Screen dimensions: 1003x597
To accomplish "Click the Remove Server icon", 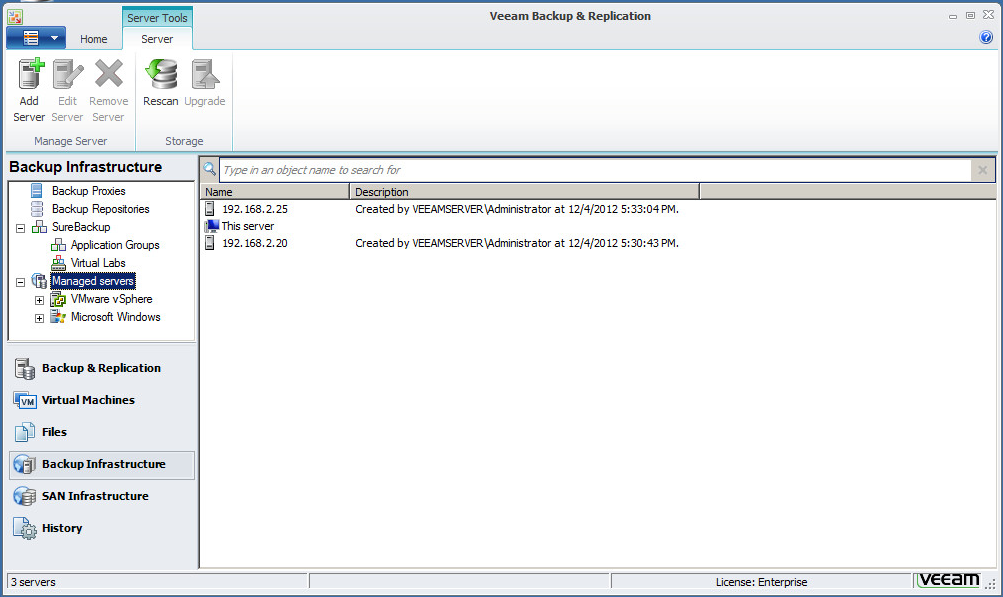I will (109, 73).
